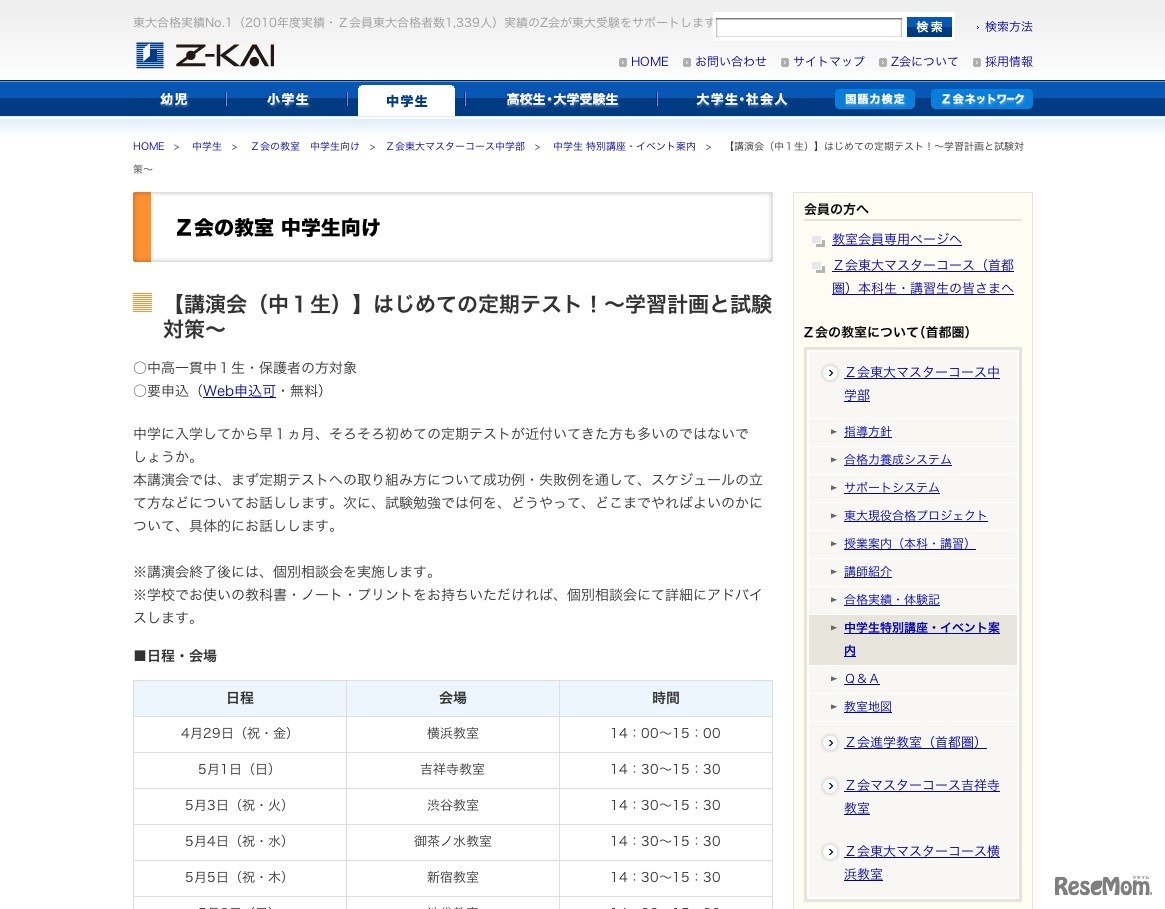The width and height of the screenshot is (1165, 909).
Task: Click inside the search input box
Action: click(x=808, y=27)
